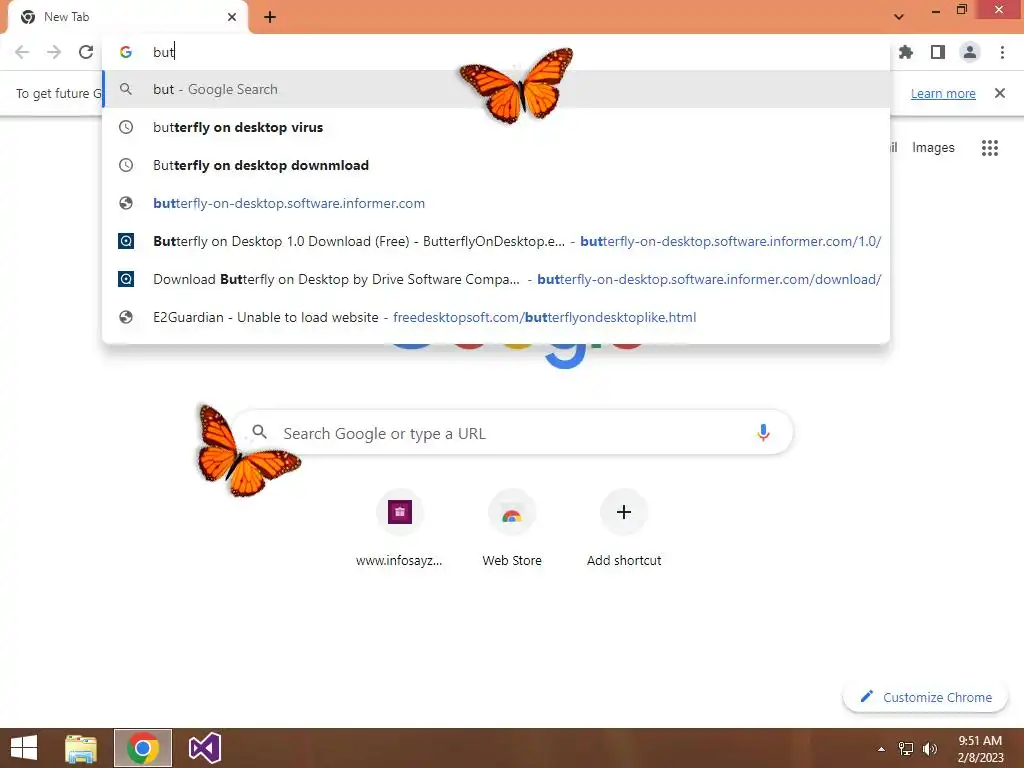The height and width of the screenshot is (768, 1024).
Task: Open Visual Studio from the taskbar
Action: point(205,748)
